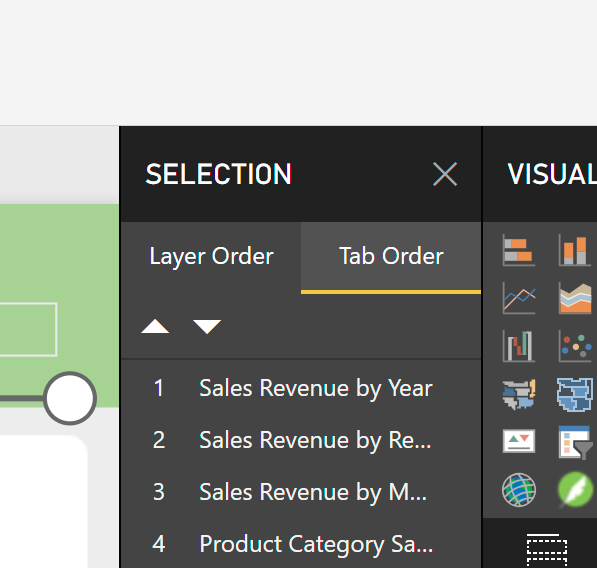
Task: Select Sales Revenue by Year item
Action: point(301,388)
